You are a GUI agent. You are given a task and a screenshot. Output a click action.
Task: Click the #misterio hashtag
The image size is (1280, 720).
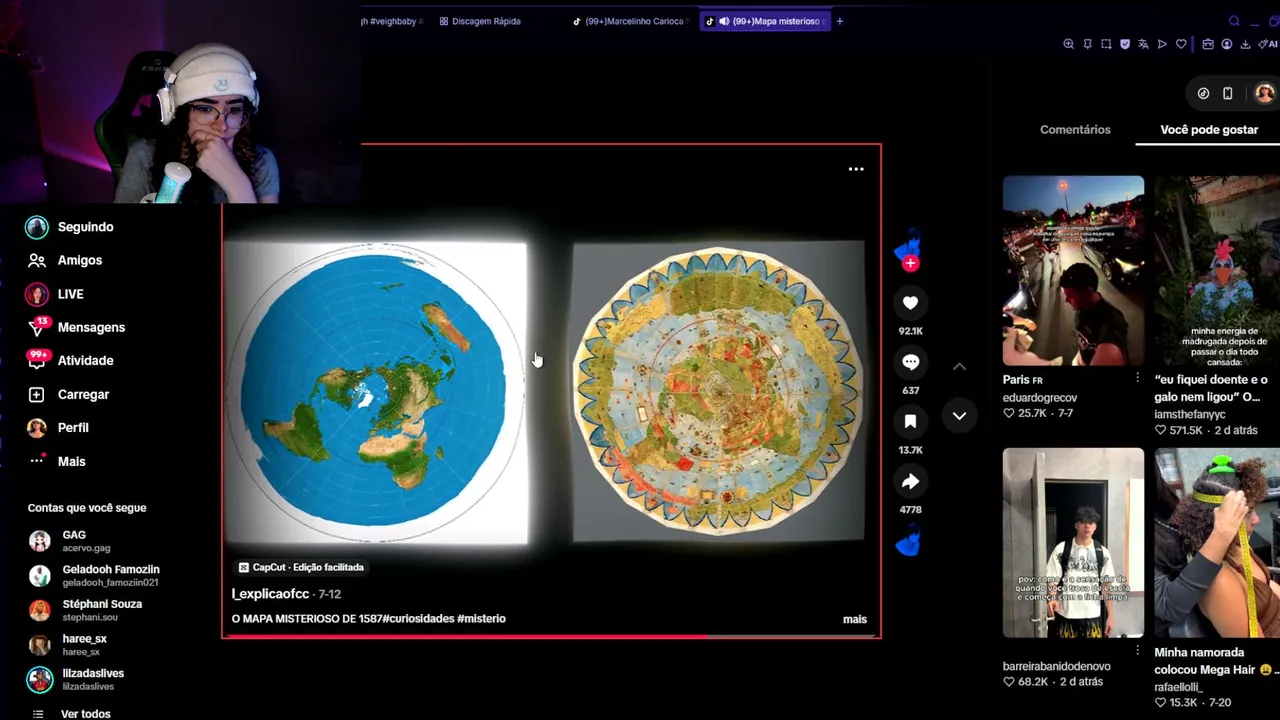pos(481,619)
